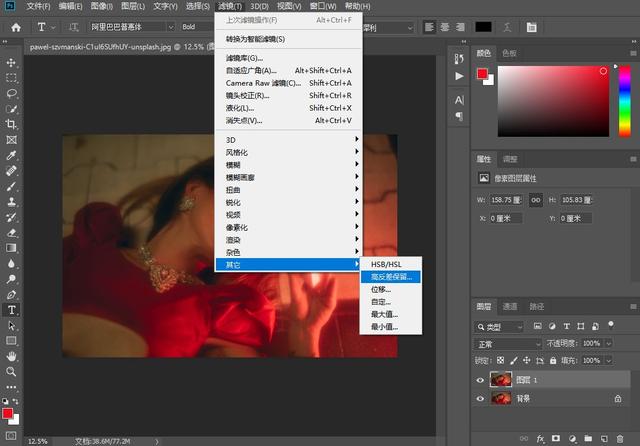Select the Healing Brush tool
Viewport: 640px width, 446px height.
(11, 171)
